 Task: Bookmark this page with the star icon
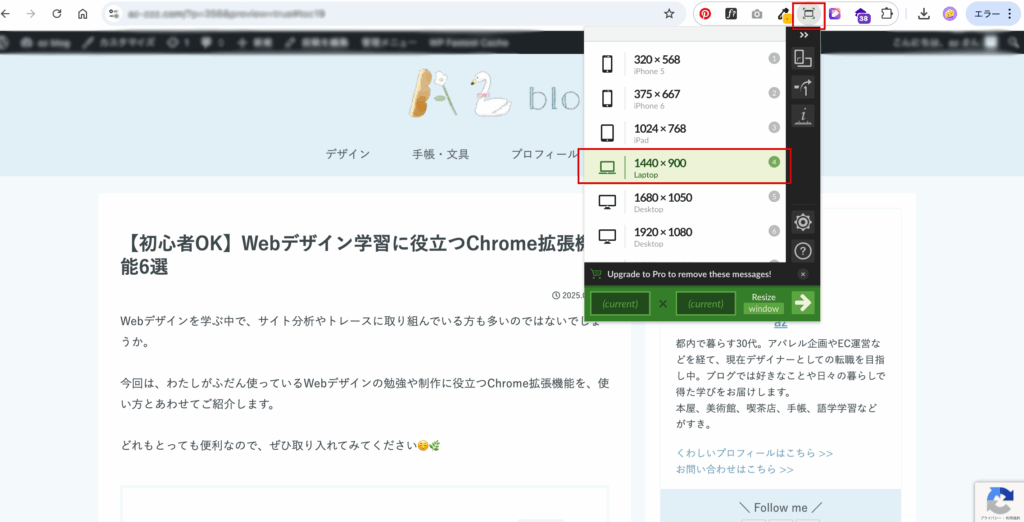click(669, 14)
